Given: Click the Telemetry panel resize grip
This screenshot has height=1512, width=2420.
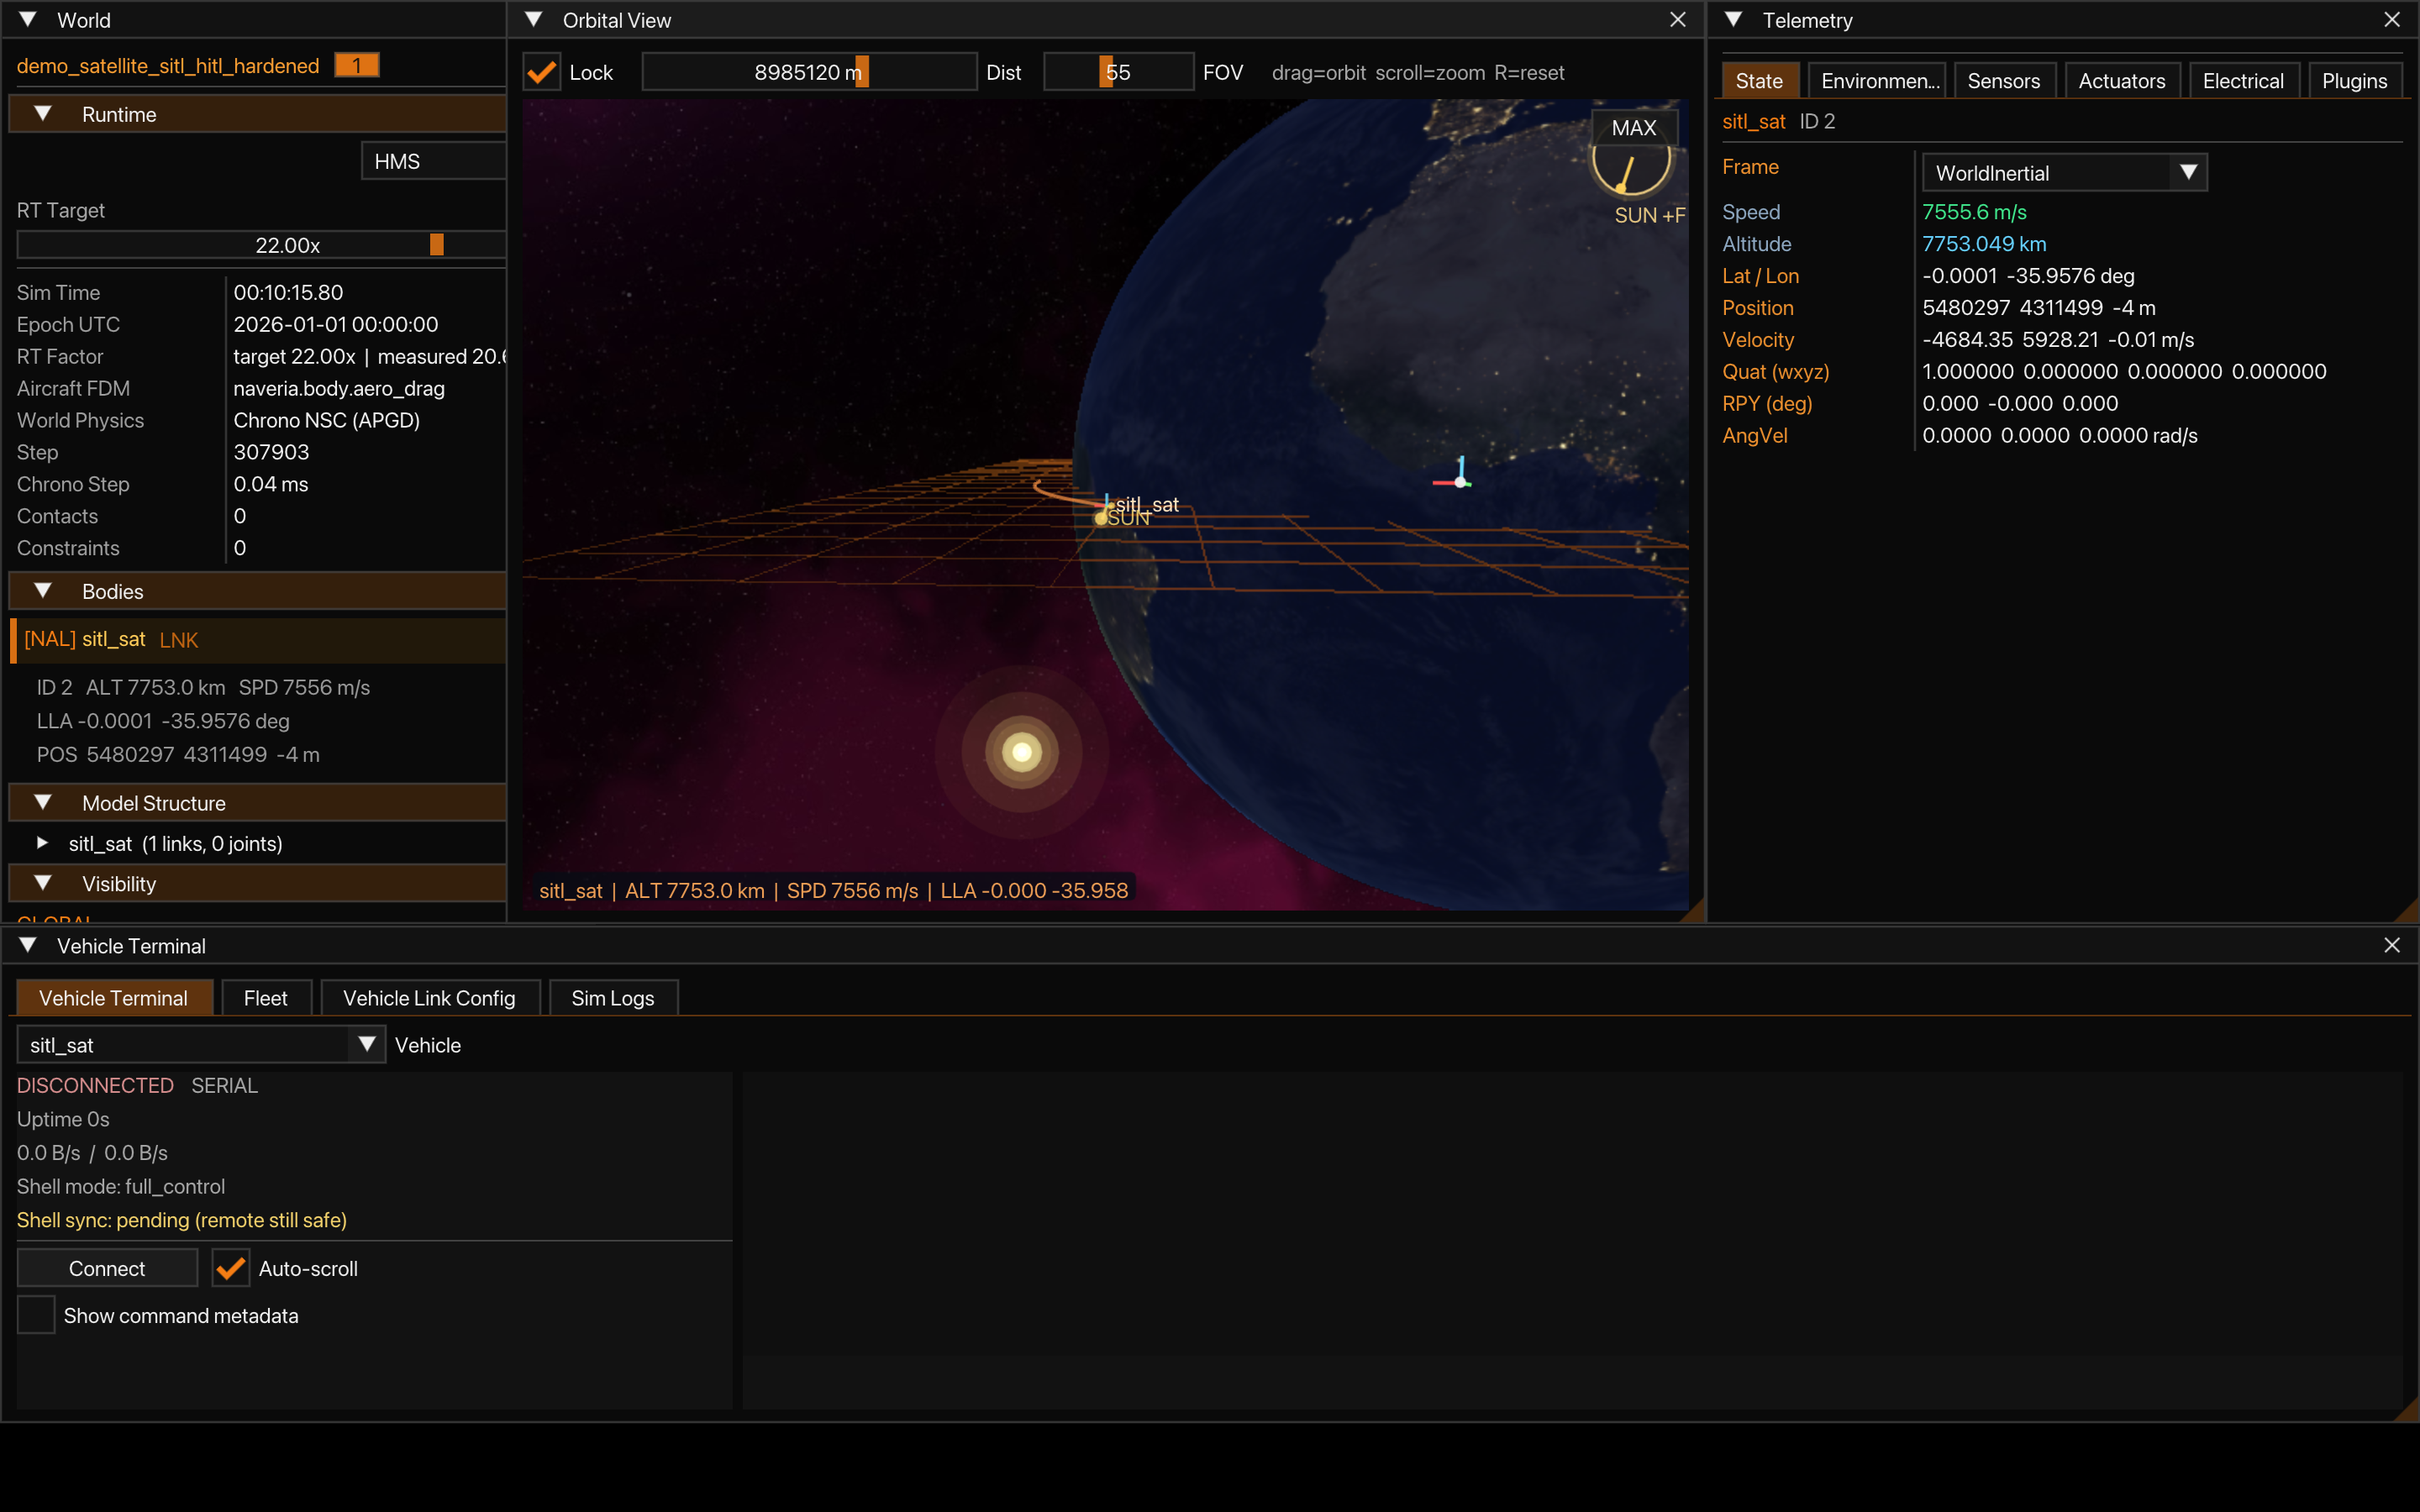Looking at the screenshot, I should pyautogui.click(x=2408, y=910).
